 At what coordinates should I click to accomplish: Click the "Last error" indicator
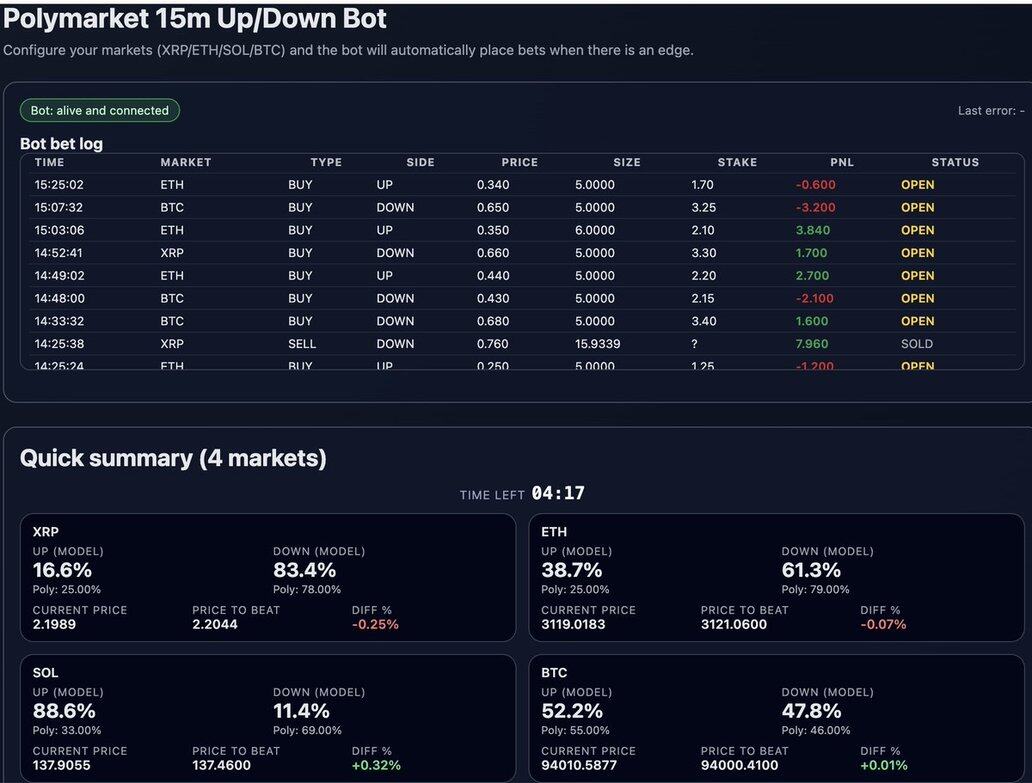click(x=990, y=111)
